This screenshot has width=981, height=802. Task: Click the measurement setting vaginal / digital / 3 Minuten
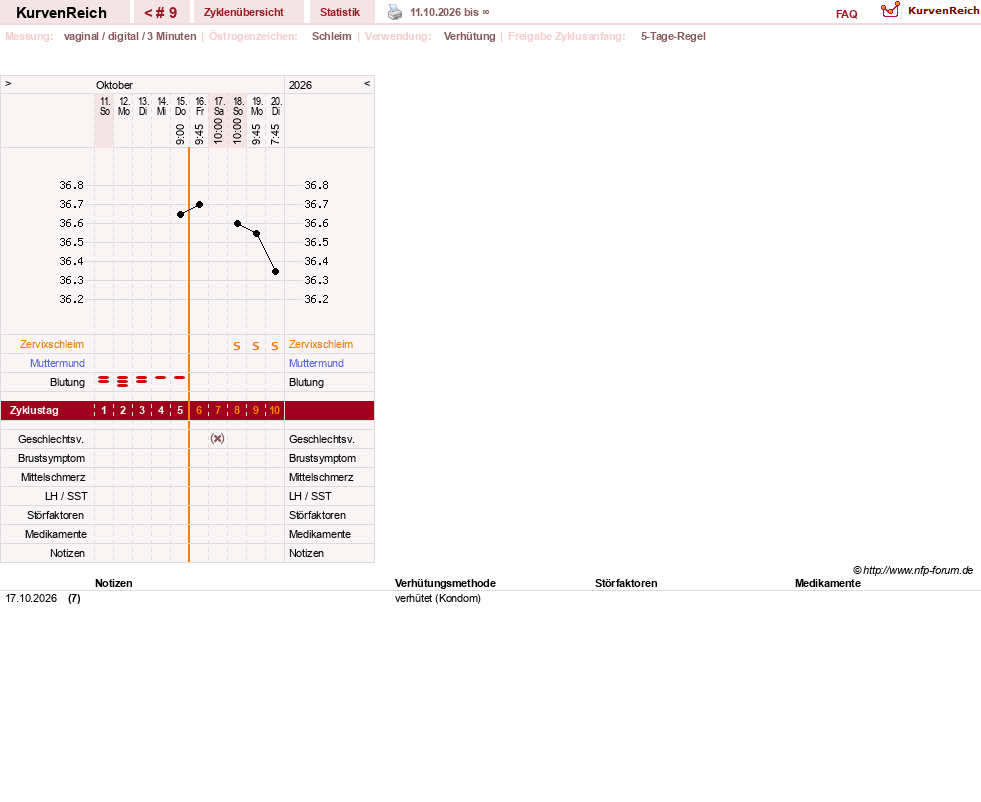(x=130, y=36)
